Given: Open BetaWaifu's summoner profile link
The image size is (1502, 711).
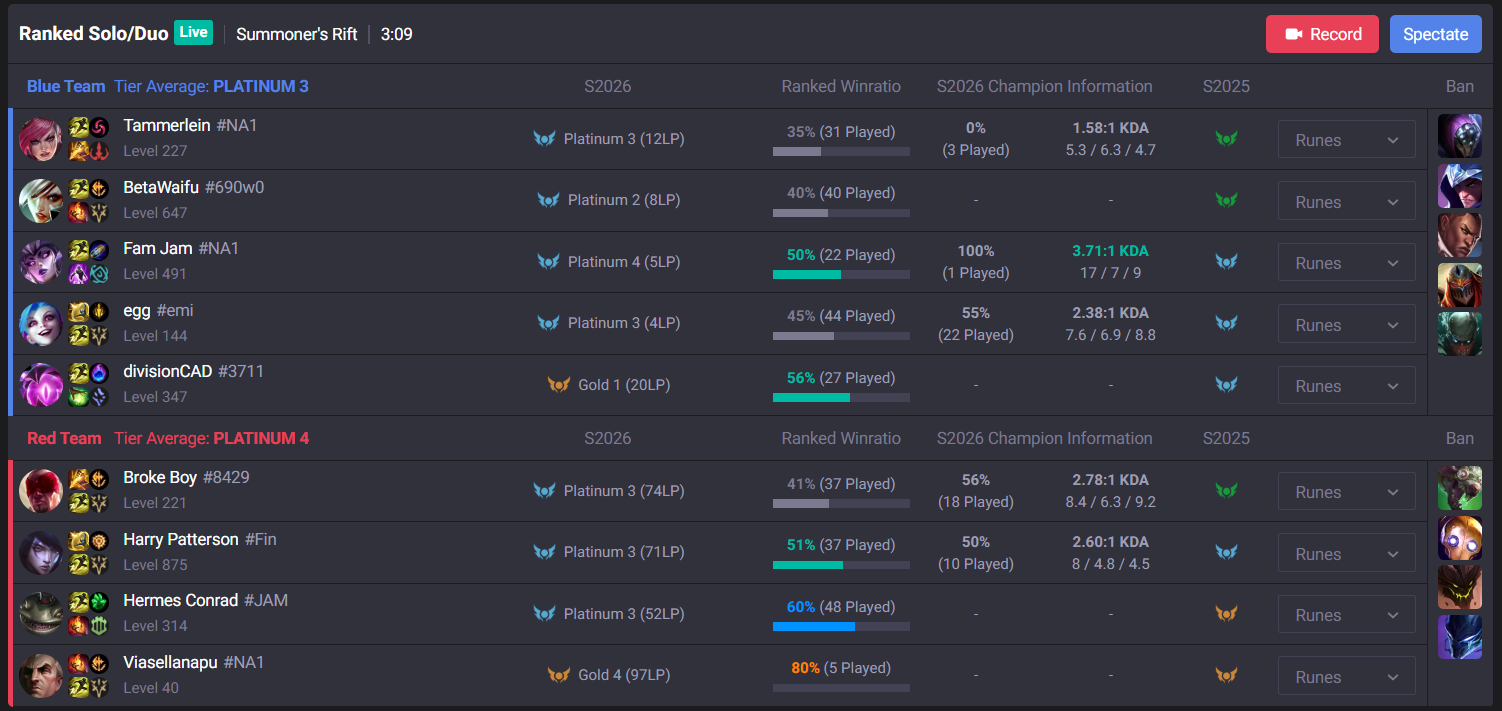Looking at the screenshot, I should tap(161, 187).
